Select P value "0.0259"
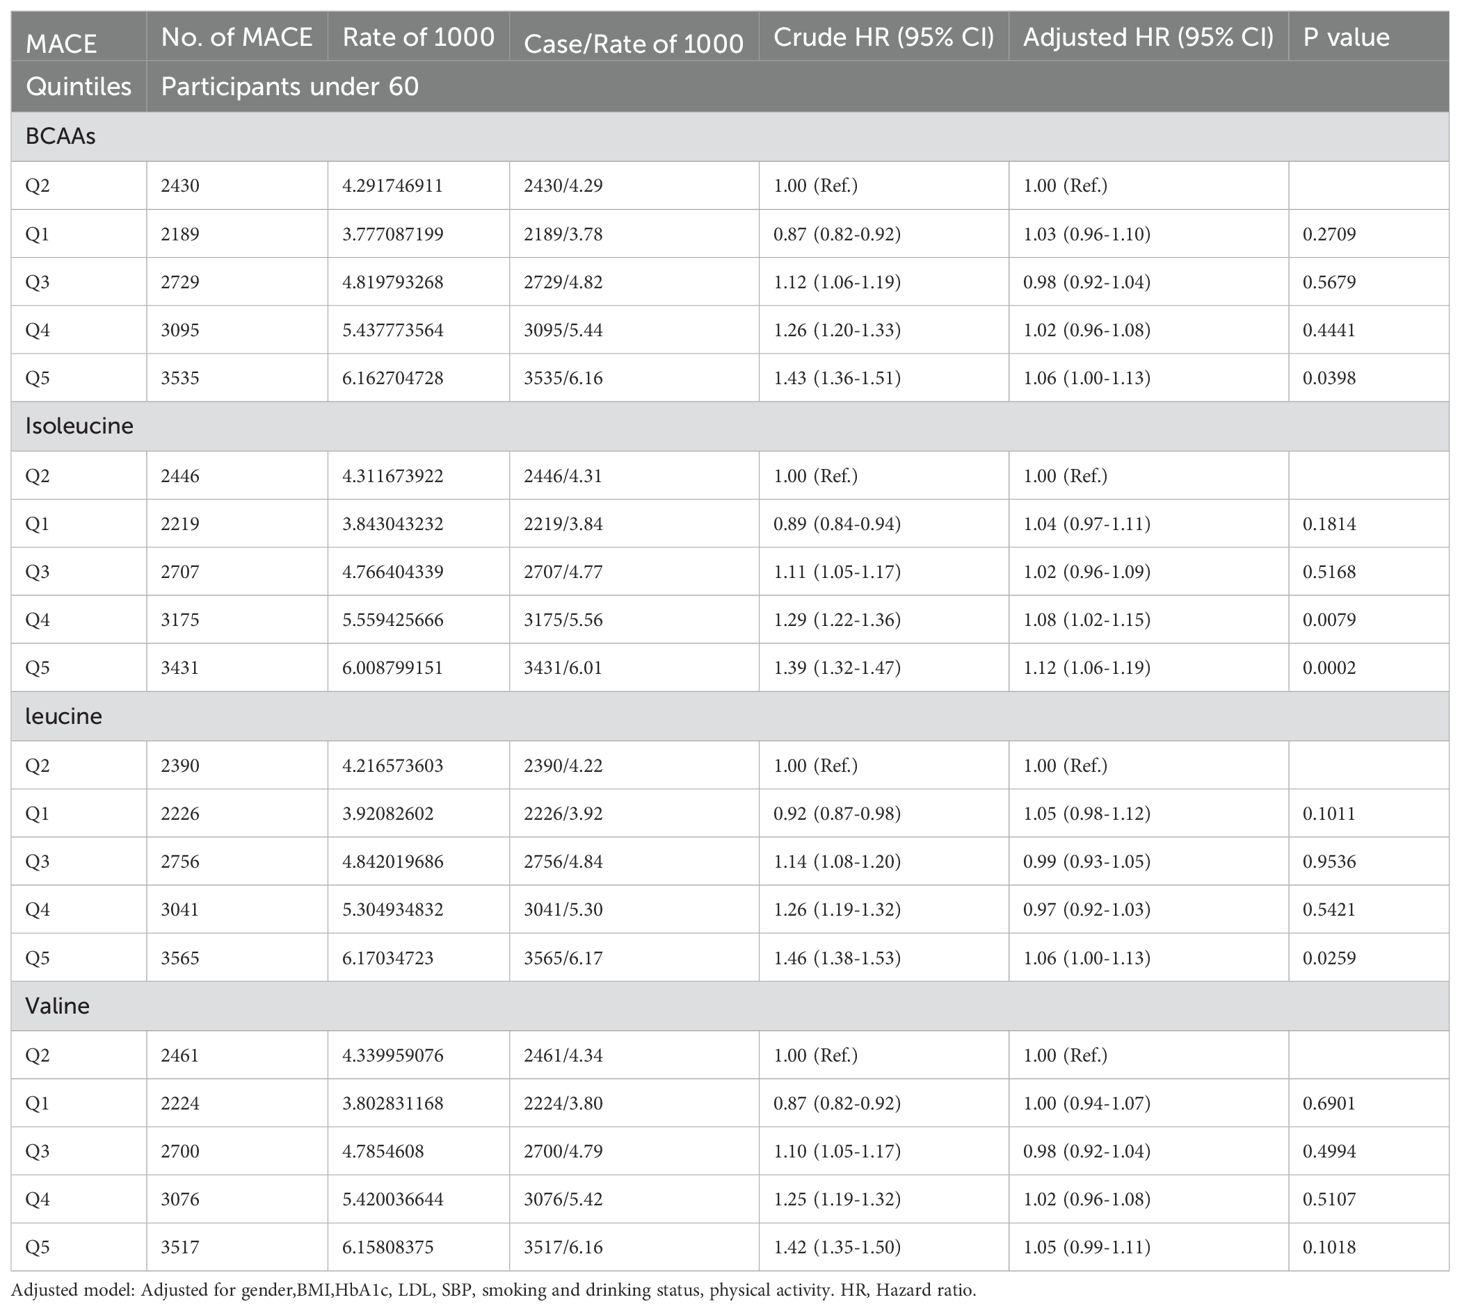The width and height of the screenshot is (1460, 1311). [1329, 958]
